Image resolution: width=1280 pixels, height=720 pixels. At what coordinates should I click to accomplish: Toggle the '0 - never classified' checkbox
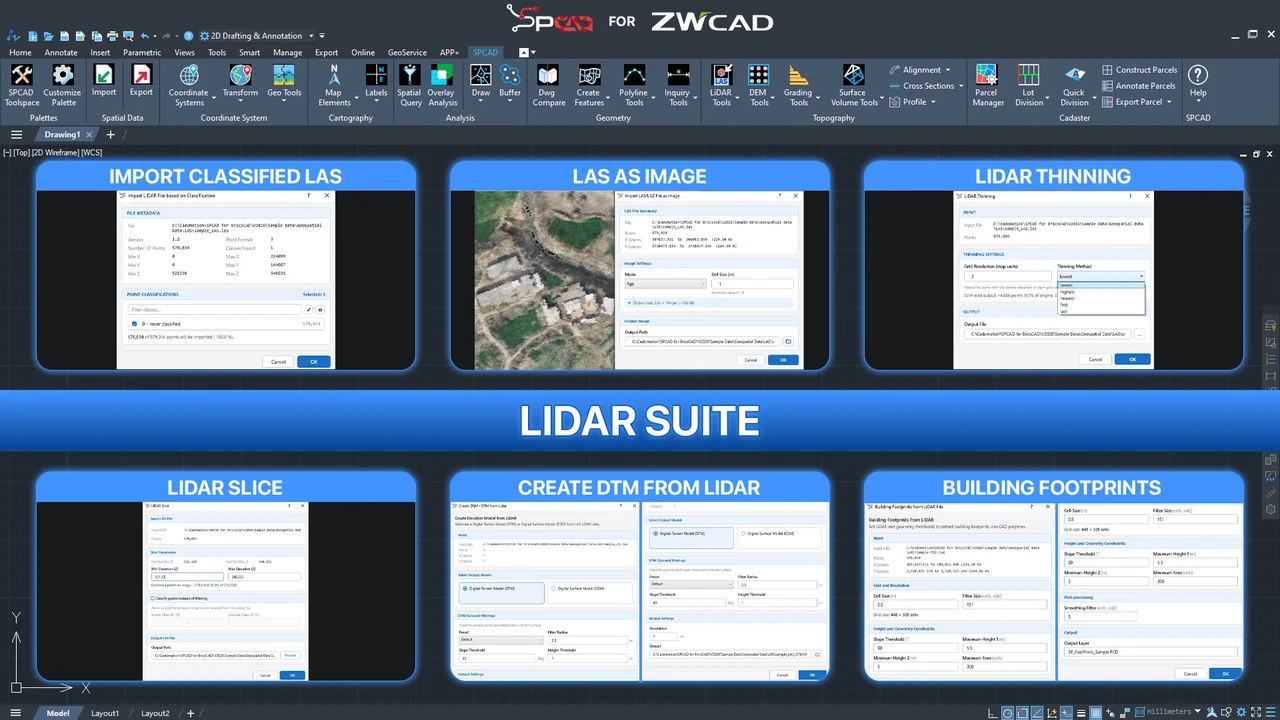(x=135, y=323)
